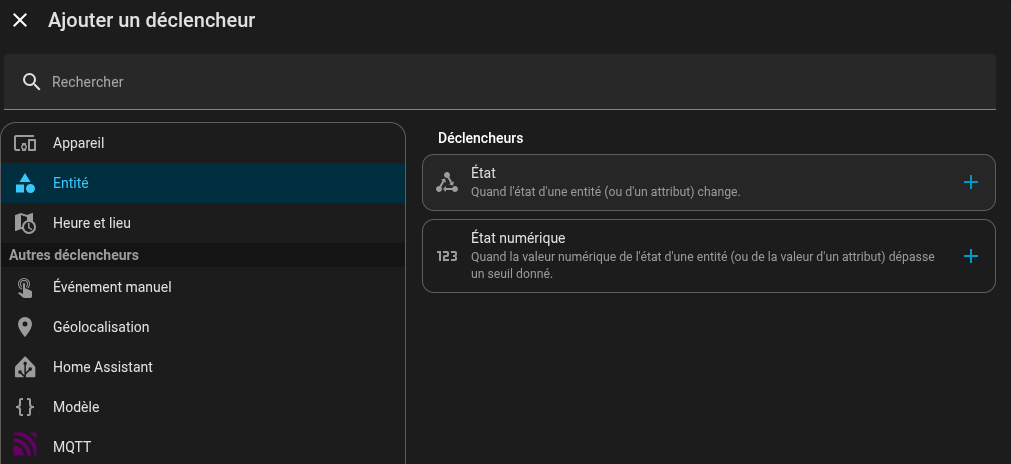
Task: Open the Heure et lieu category
Action: pyautogui.click(x=92, y=223)
